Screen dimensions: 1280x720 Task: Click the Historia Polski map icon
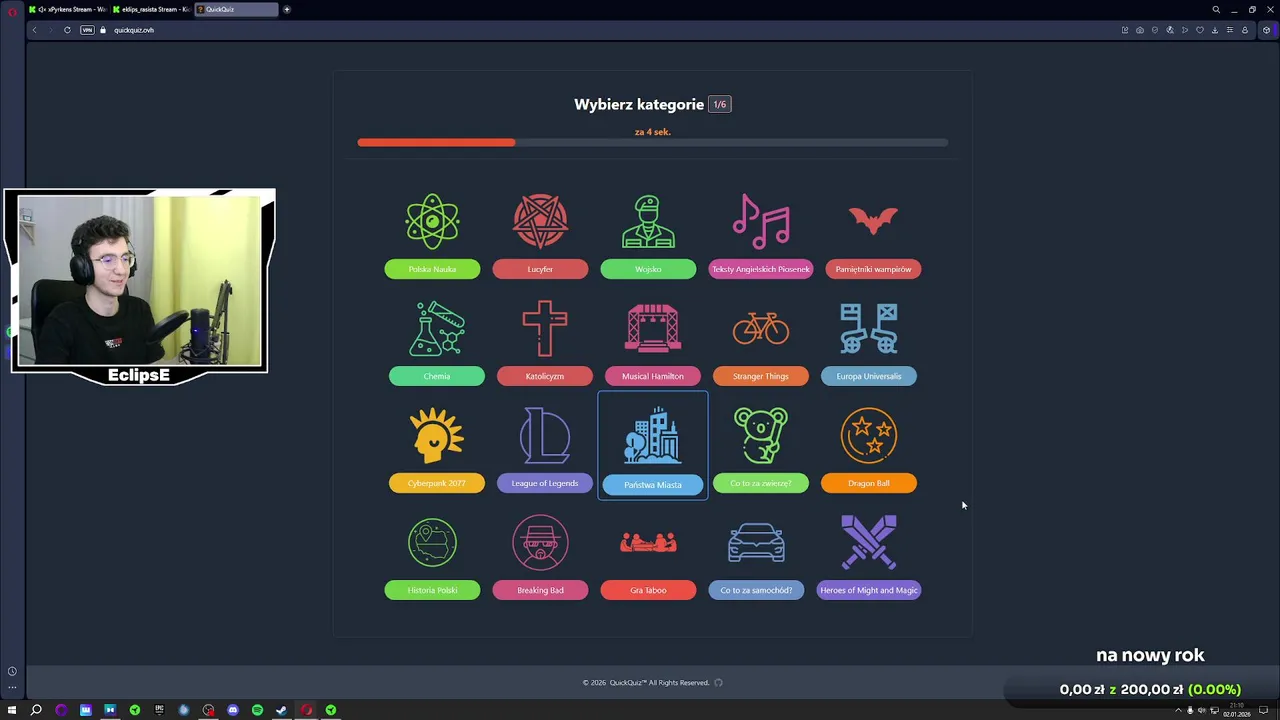point(432,543)
